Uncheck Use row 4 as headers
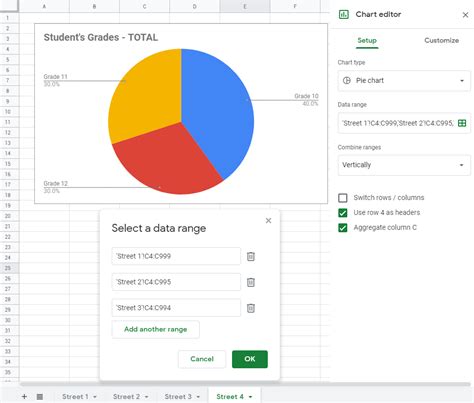 (343, 213)
